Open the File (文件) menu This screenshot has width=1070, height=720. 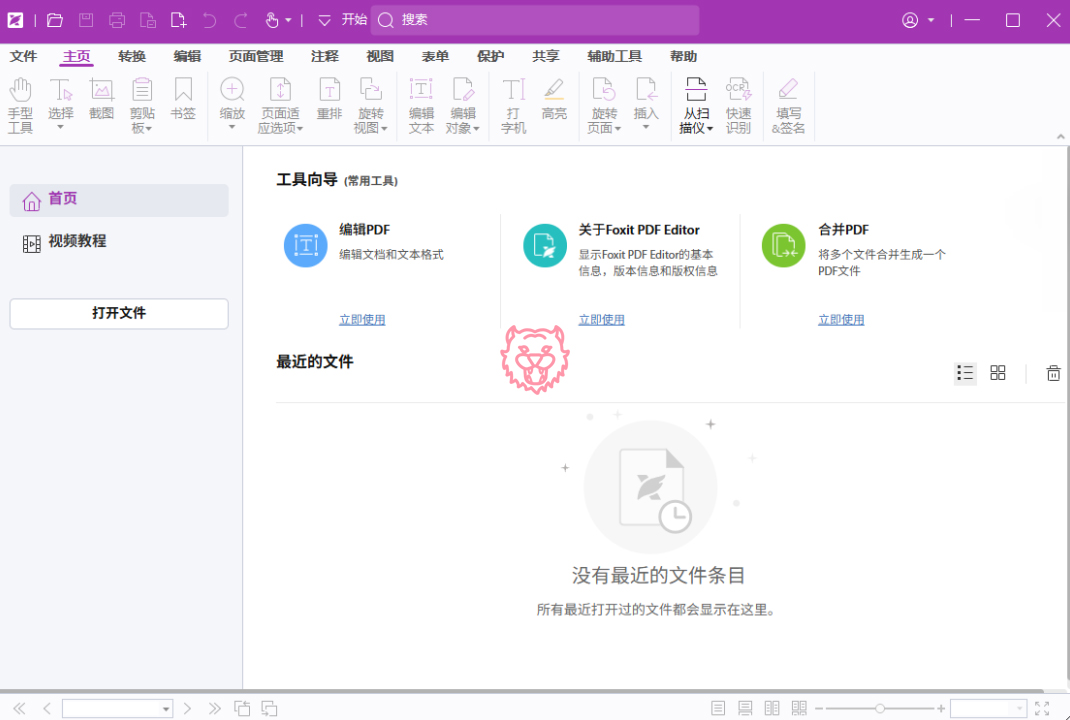23,57
